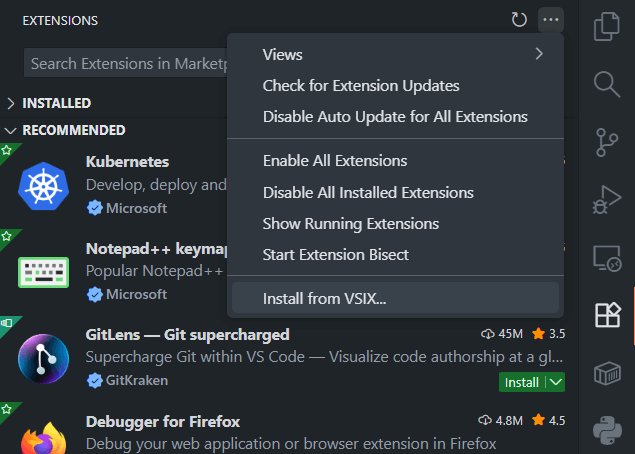Click the verified badge beside Kubernetes Microsoft
Viewport: 635px width, 454px height.
click(x=94, y=208)
